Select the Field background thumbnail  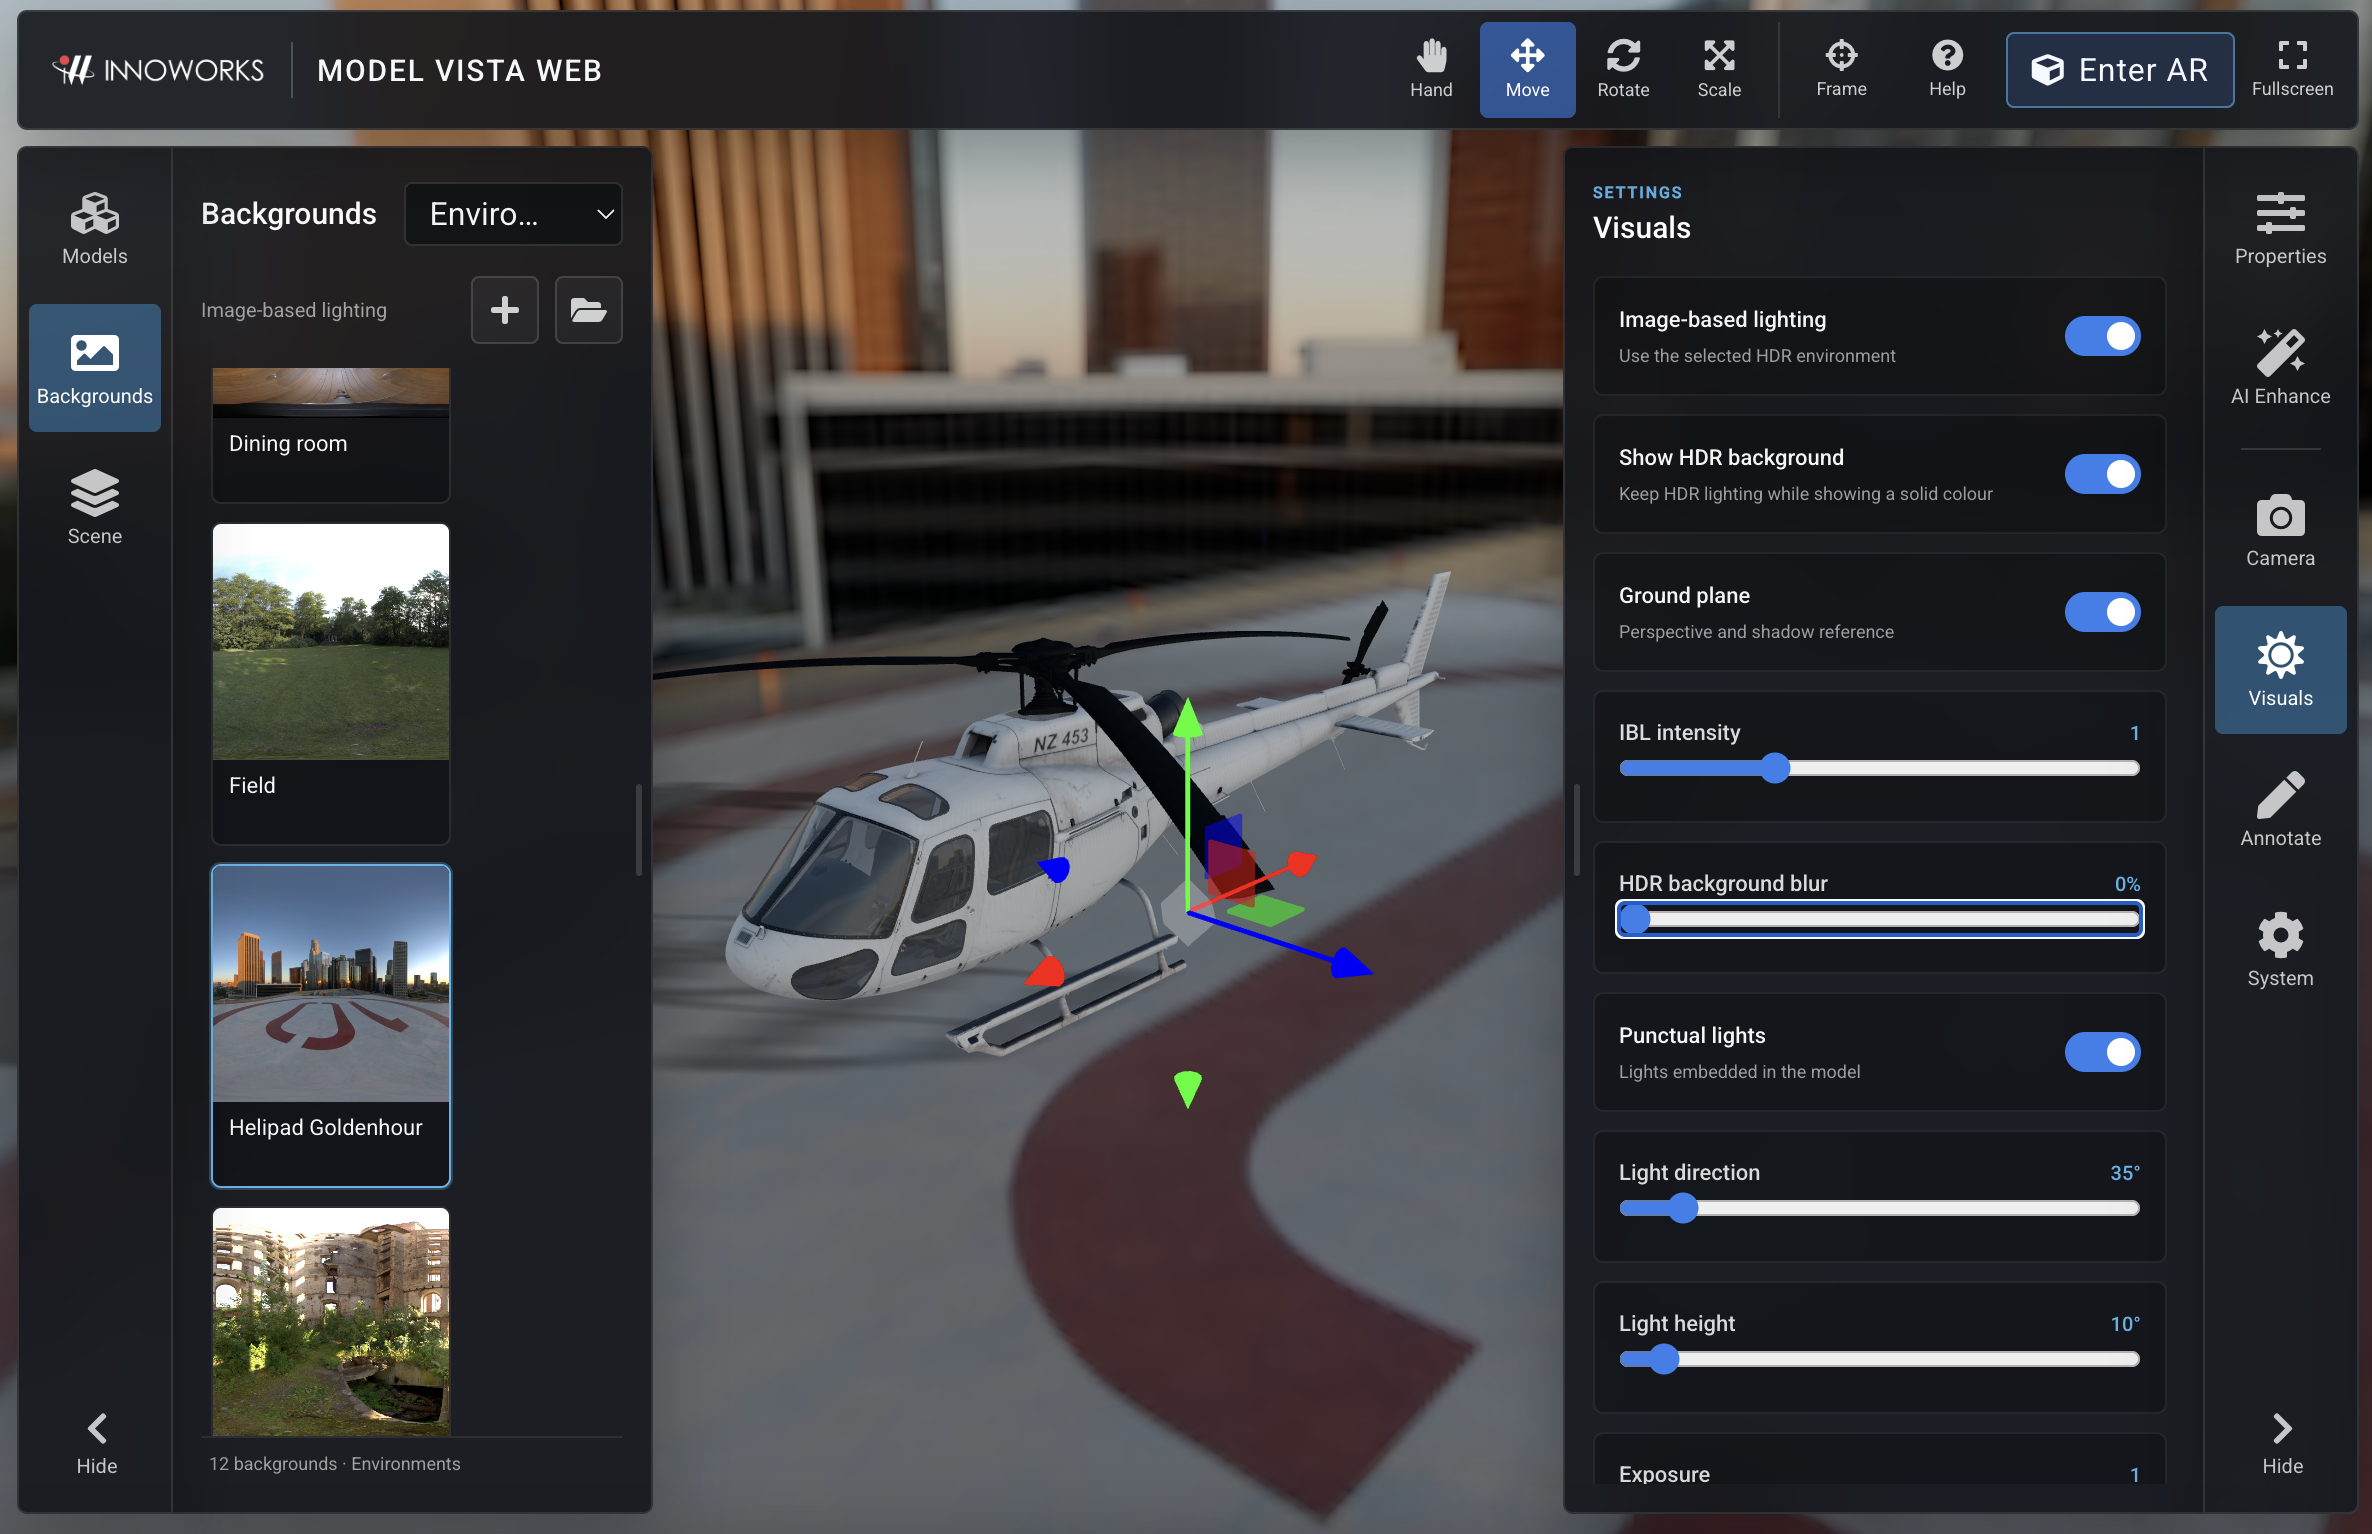331,642
